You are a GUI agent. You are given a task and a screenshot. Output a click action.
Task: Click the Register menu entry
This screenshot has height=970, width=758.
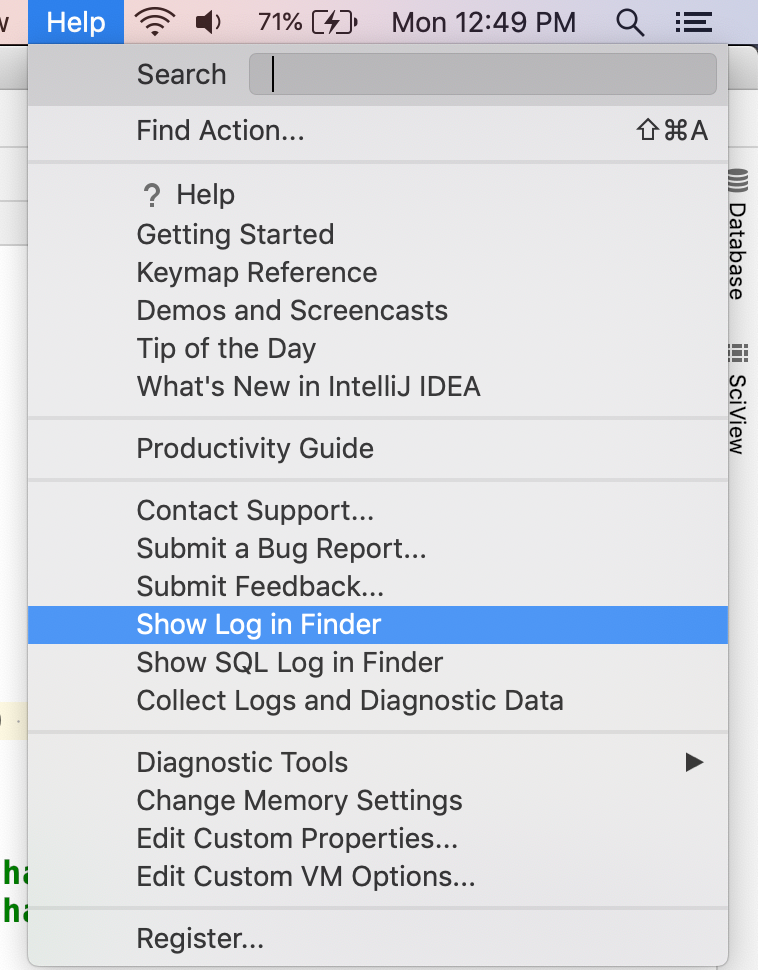click(200, 939)
